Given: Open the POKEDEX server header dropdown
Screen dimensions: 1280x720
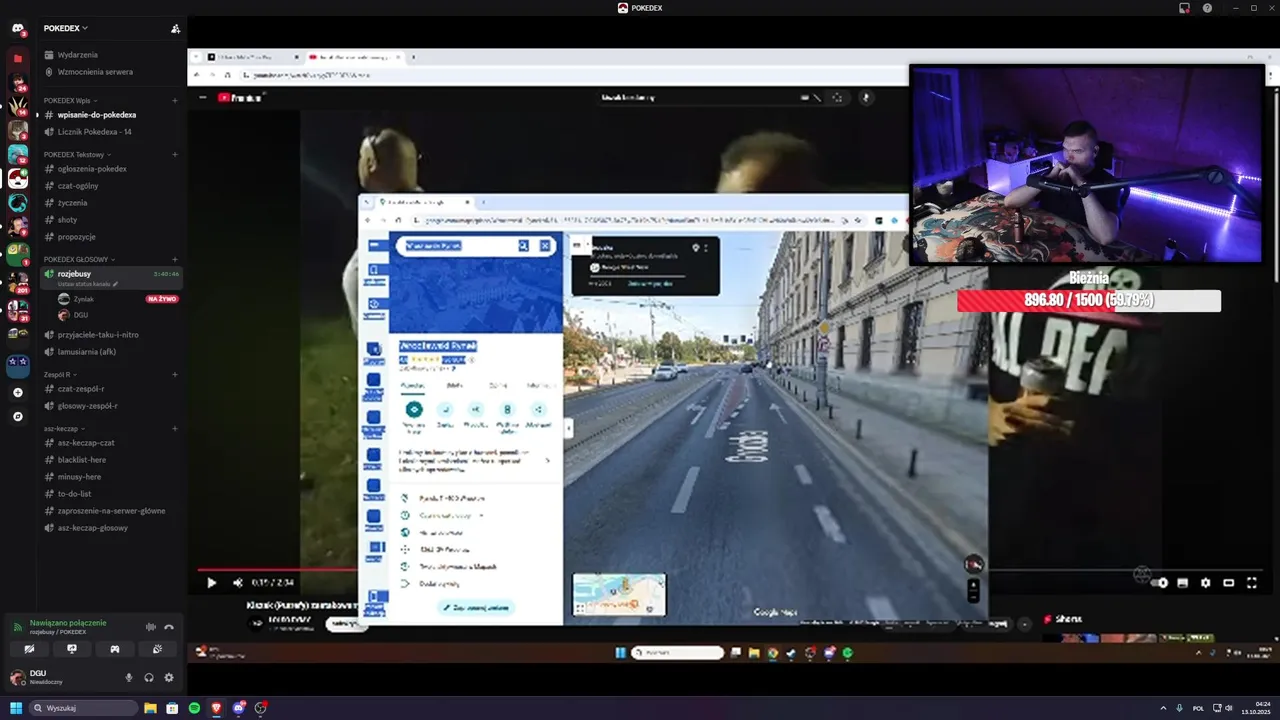Looking at the screenshot, I should [x=66, y=28].
